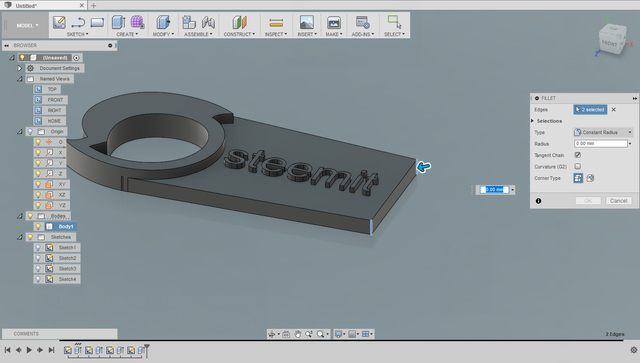Open a new tab with plus button
The width and height of the screenshot is (640, 363).
[93, 5]
